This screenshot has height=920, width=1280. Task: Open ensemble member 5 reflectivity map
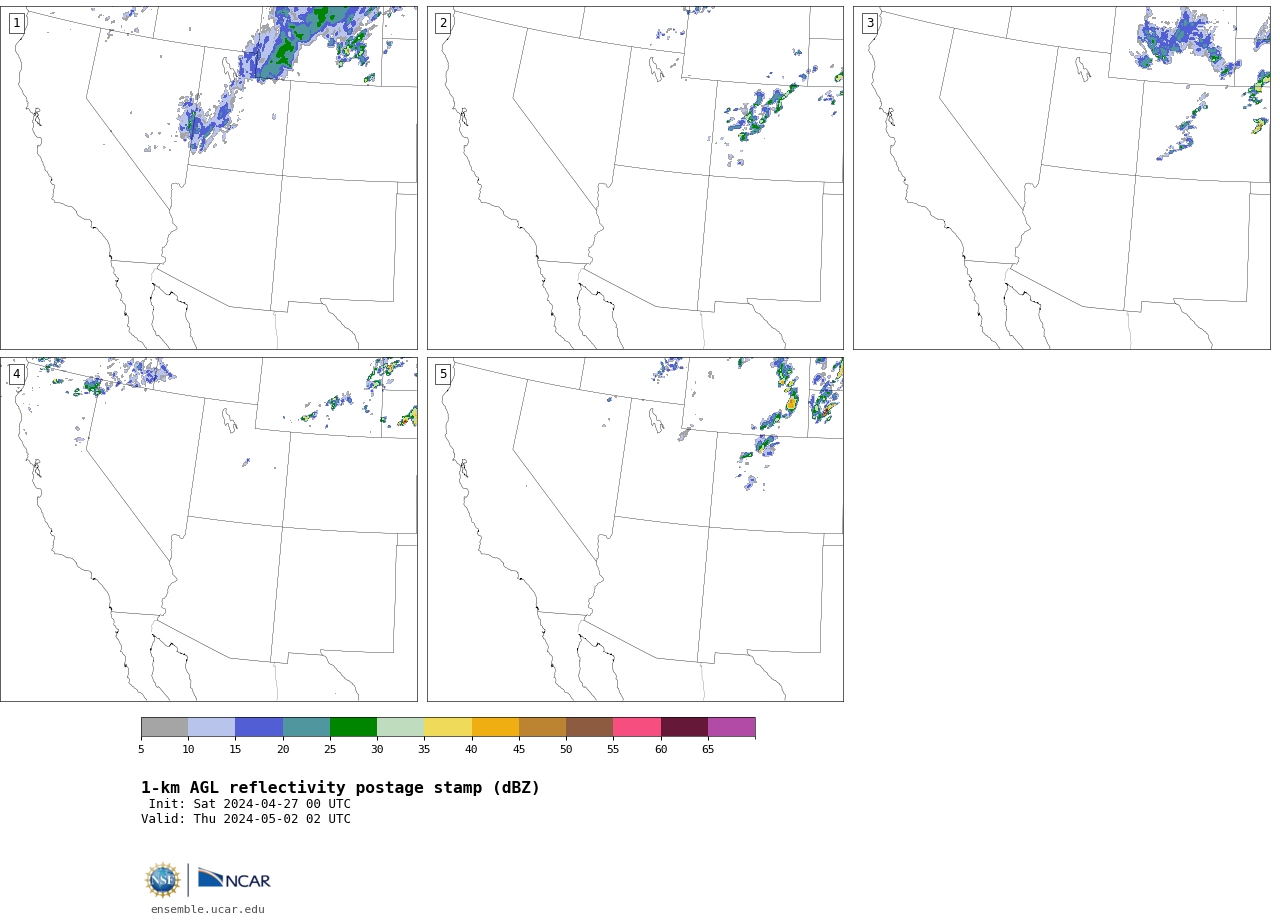[635, 529]
